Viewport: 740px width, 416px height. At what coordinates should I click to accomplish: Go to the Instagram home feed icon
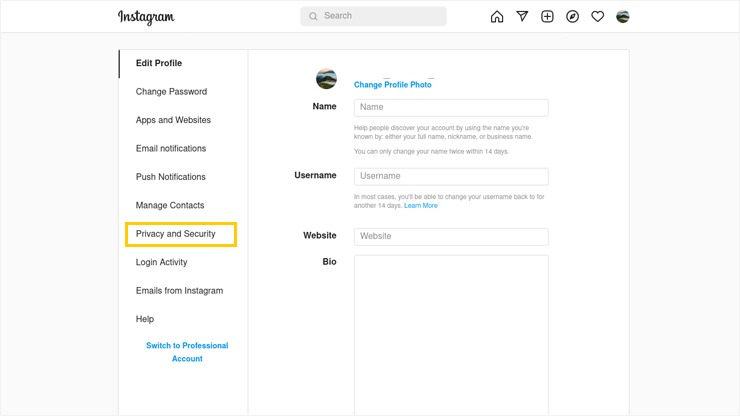tap(496, 17)
